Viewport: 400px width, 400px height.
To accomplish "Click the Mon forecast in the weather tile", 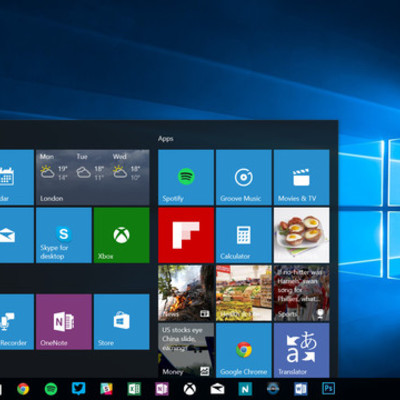I will [x=53, y=168].
